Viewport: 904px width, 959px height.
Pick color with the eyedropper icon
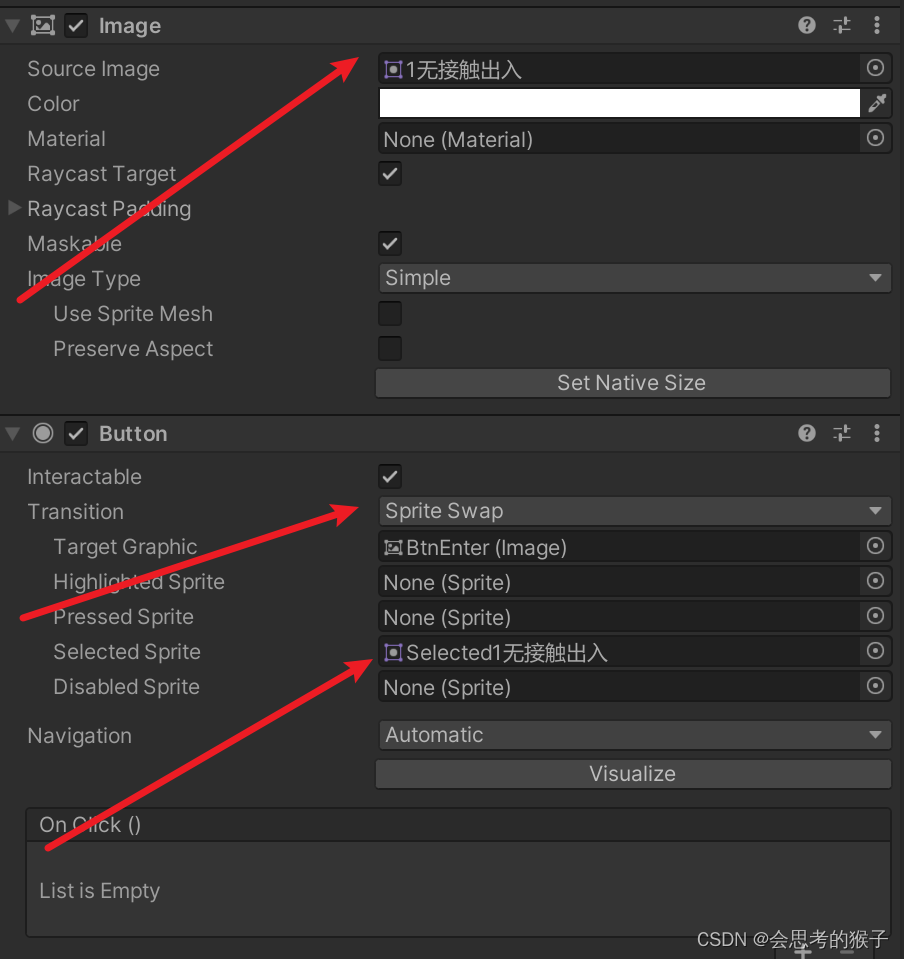pyautogui.click(x=878, y=102)
